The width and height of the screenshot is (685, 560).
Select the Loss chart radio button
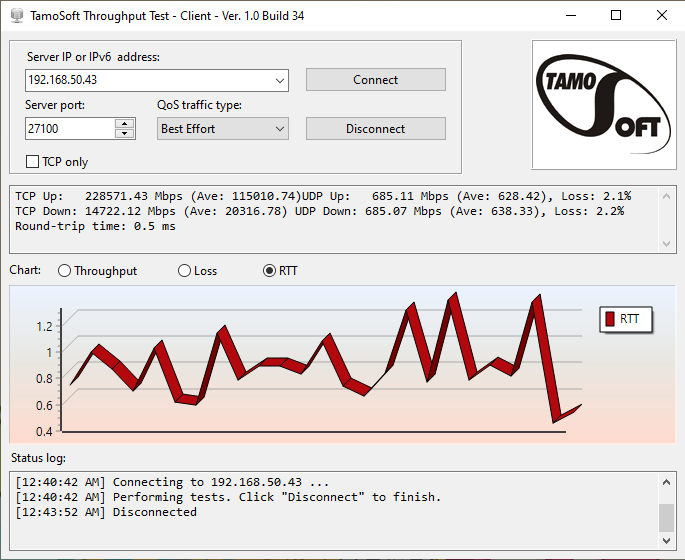click(184, 271)
